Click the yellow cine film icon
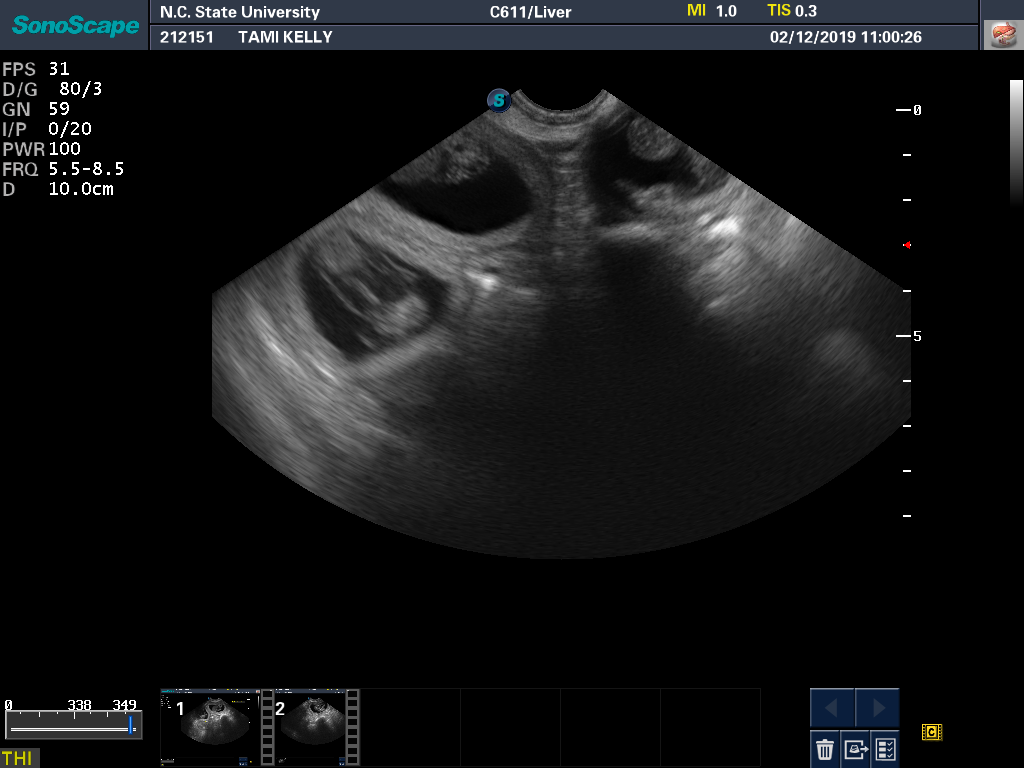Viewport: 1024px width, 768px height. tap(932, 733)
